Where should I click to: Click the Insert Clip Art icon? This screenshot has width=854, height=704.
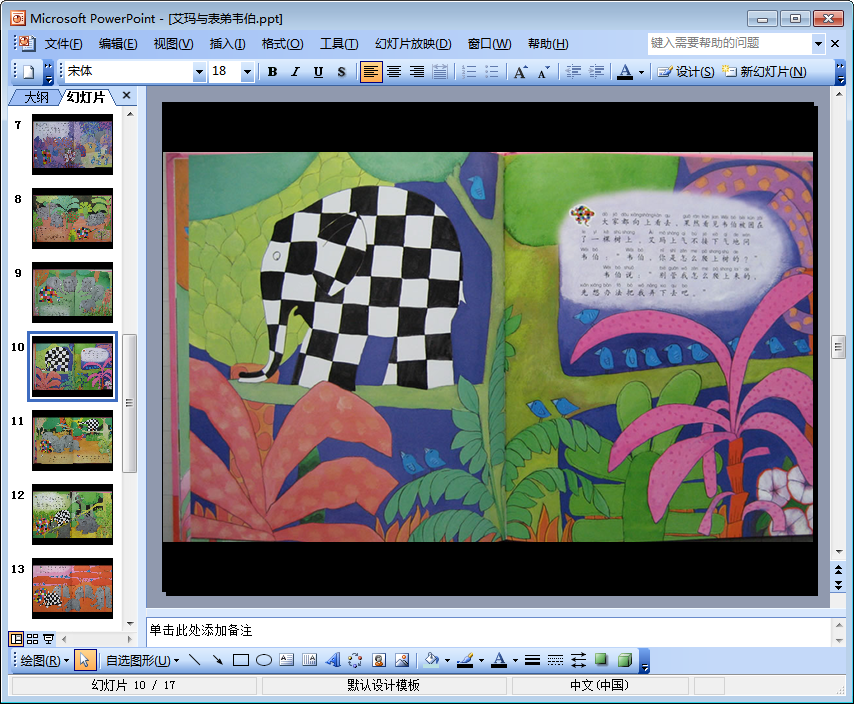point(379,660)
